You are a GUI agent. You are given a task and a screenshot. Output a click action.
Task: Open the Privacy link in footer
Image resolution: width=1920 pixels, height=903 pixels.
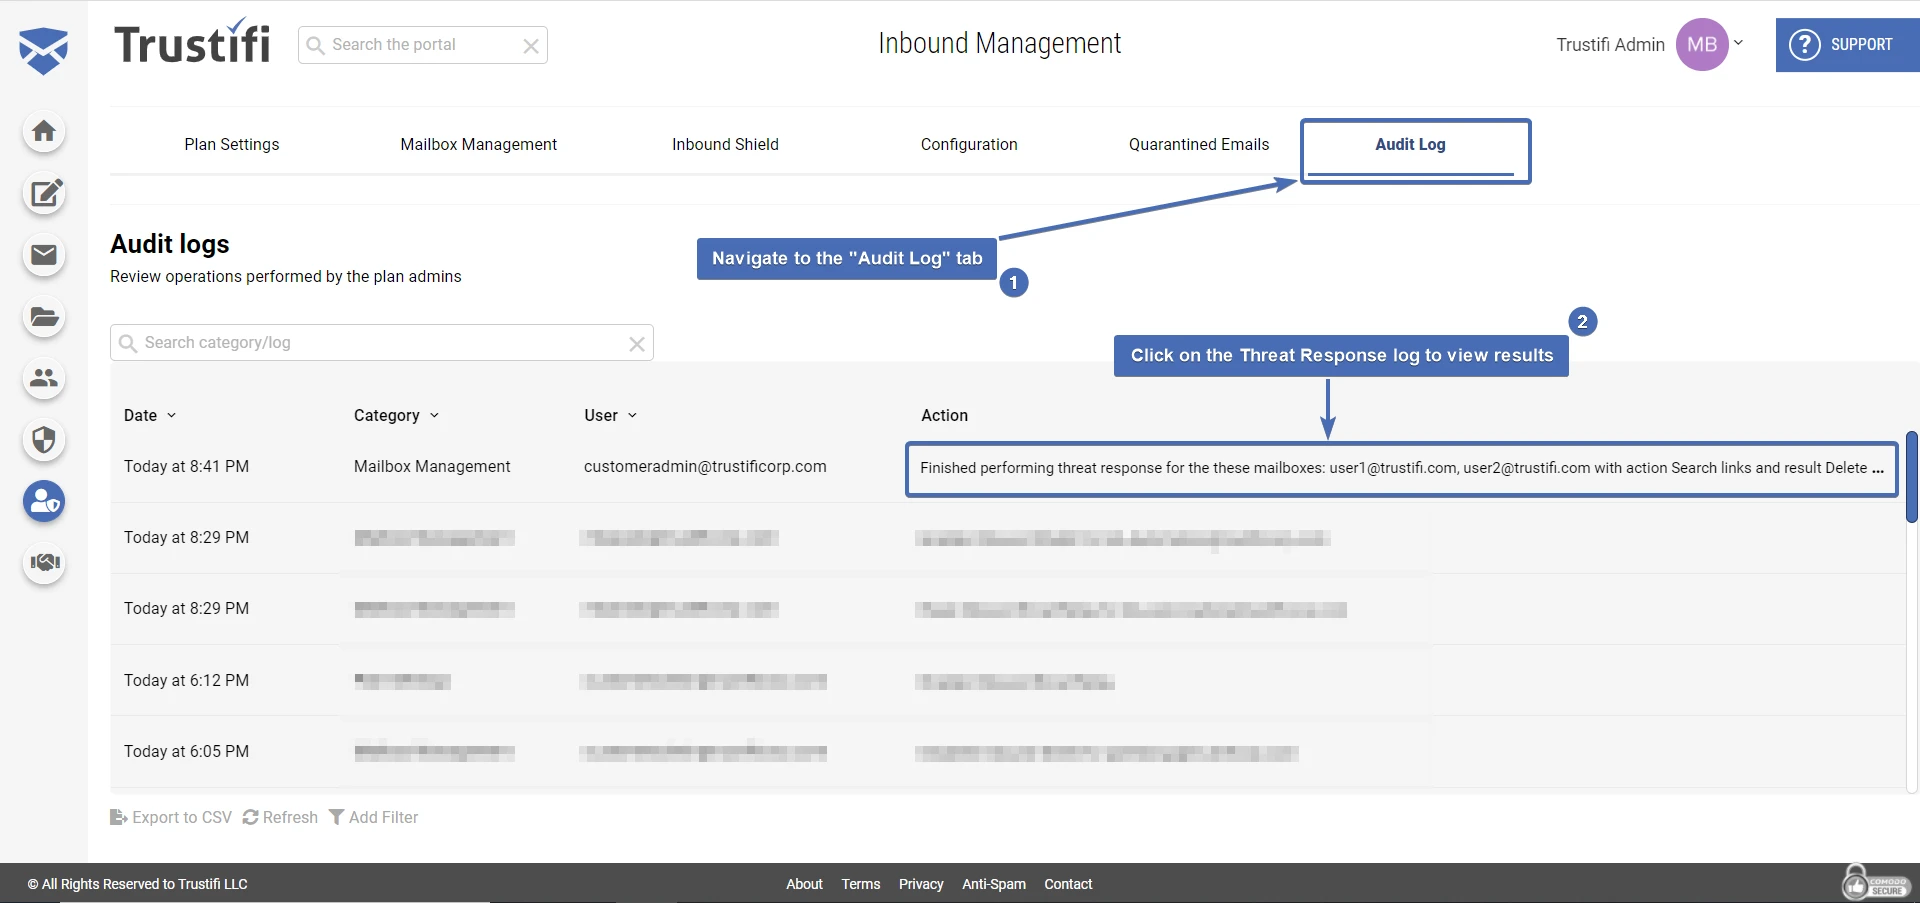(x=920, y=884)
